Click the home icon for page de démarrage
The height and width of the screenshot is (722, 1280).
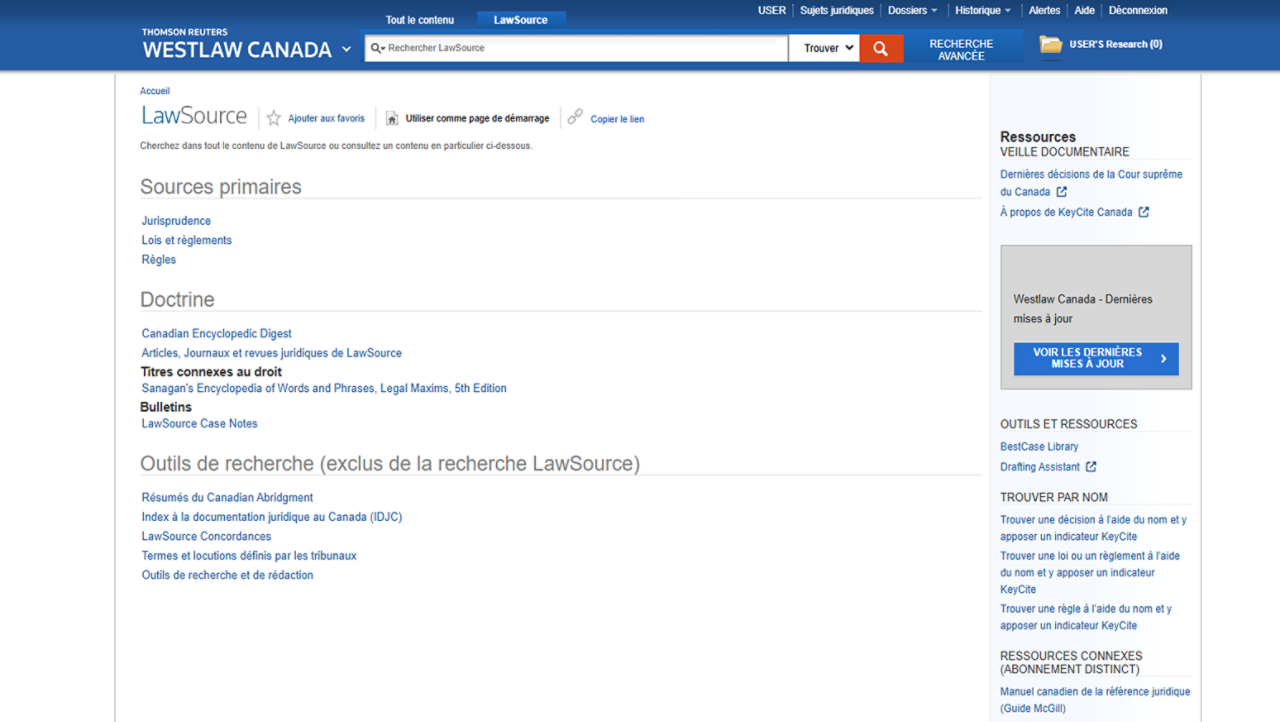[392, 117]
